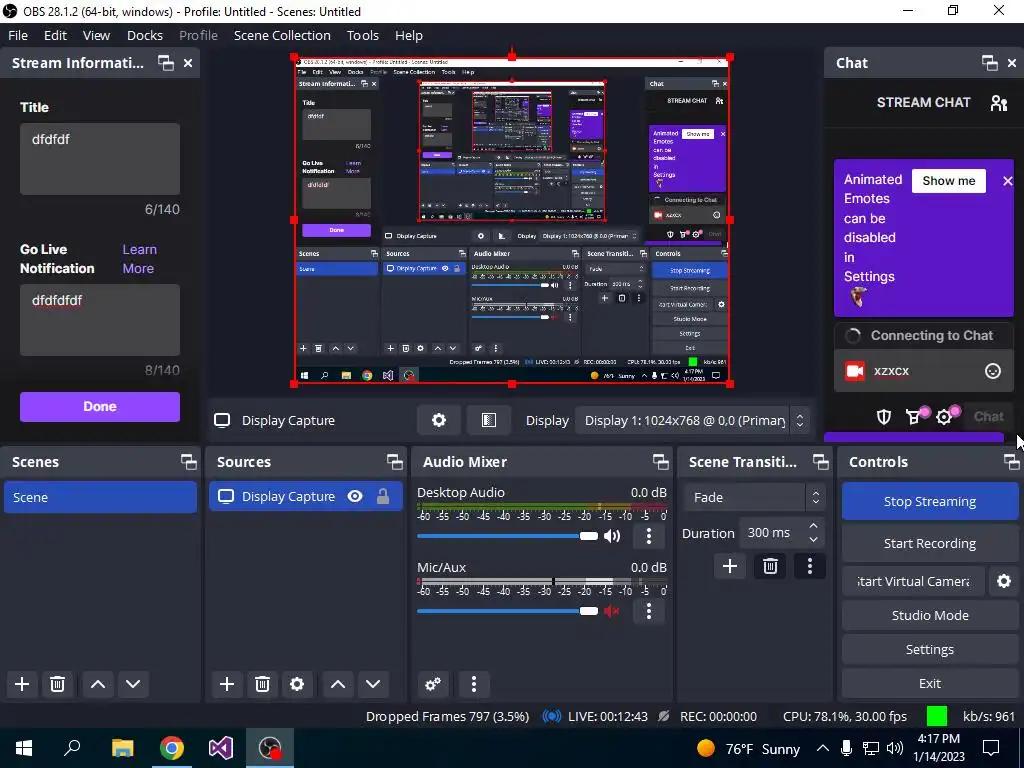
Task: Toggle Studio Mode button
Action: (929, 615)
